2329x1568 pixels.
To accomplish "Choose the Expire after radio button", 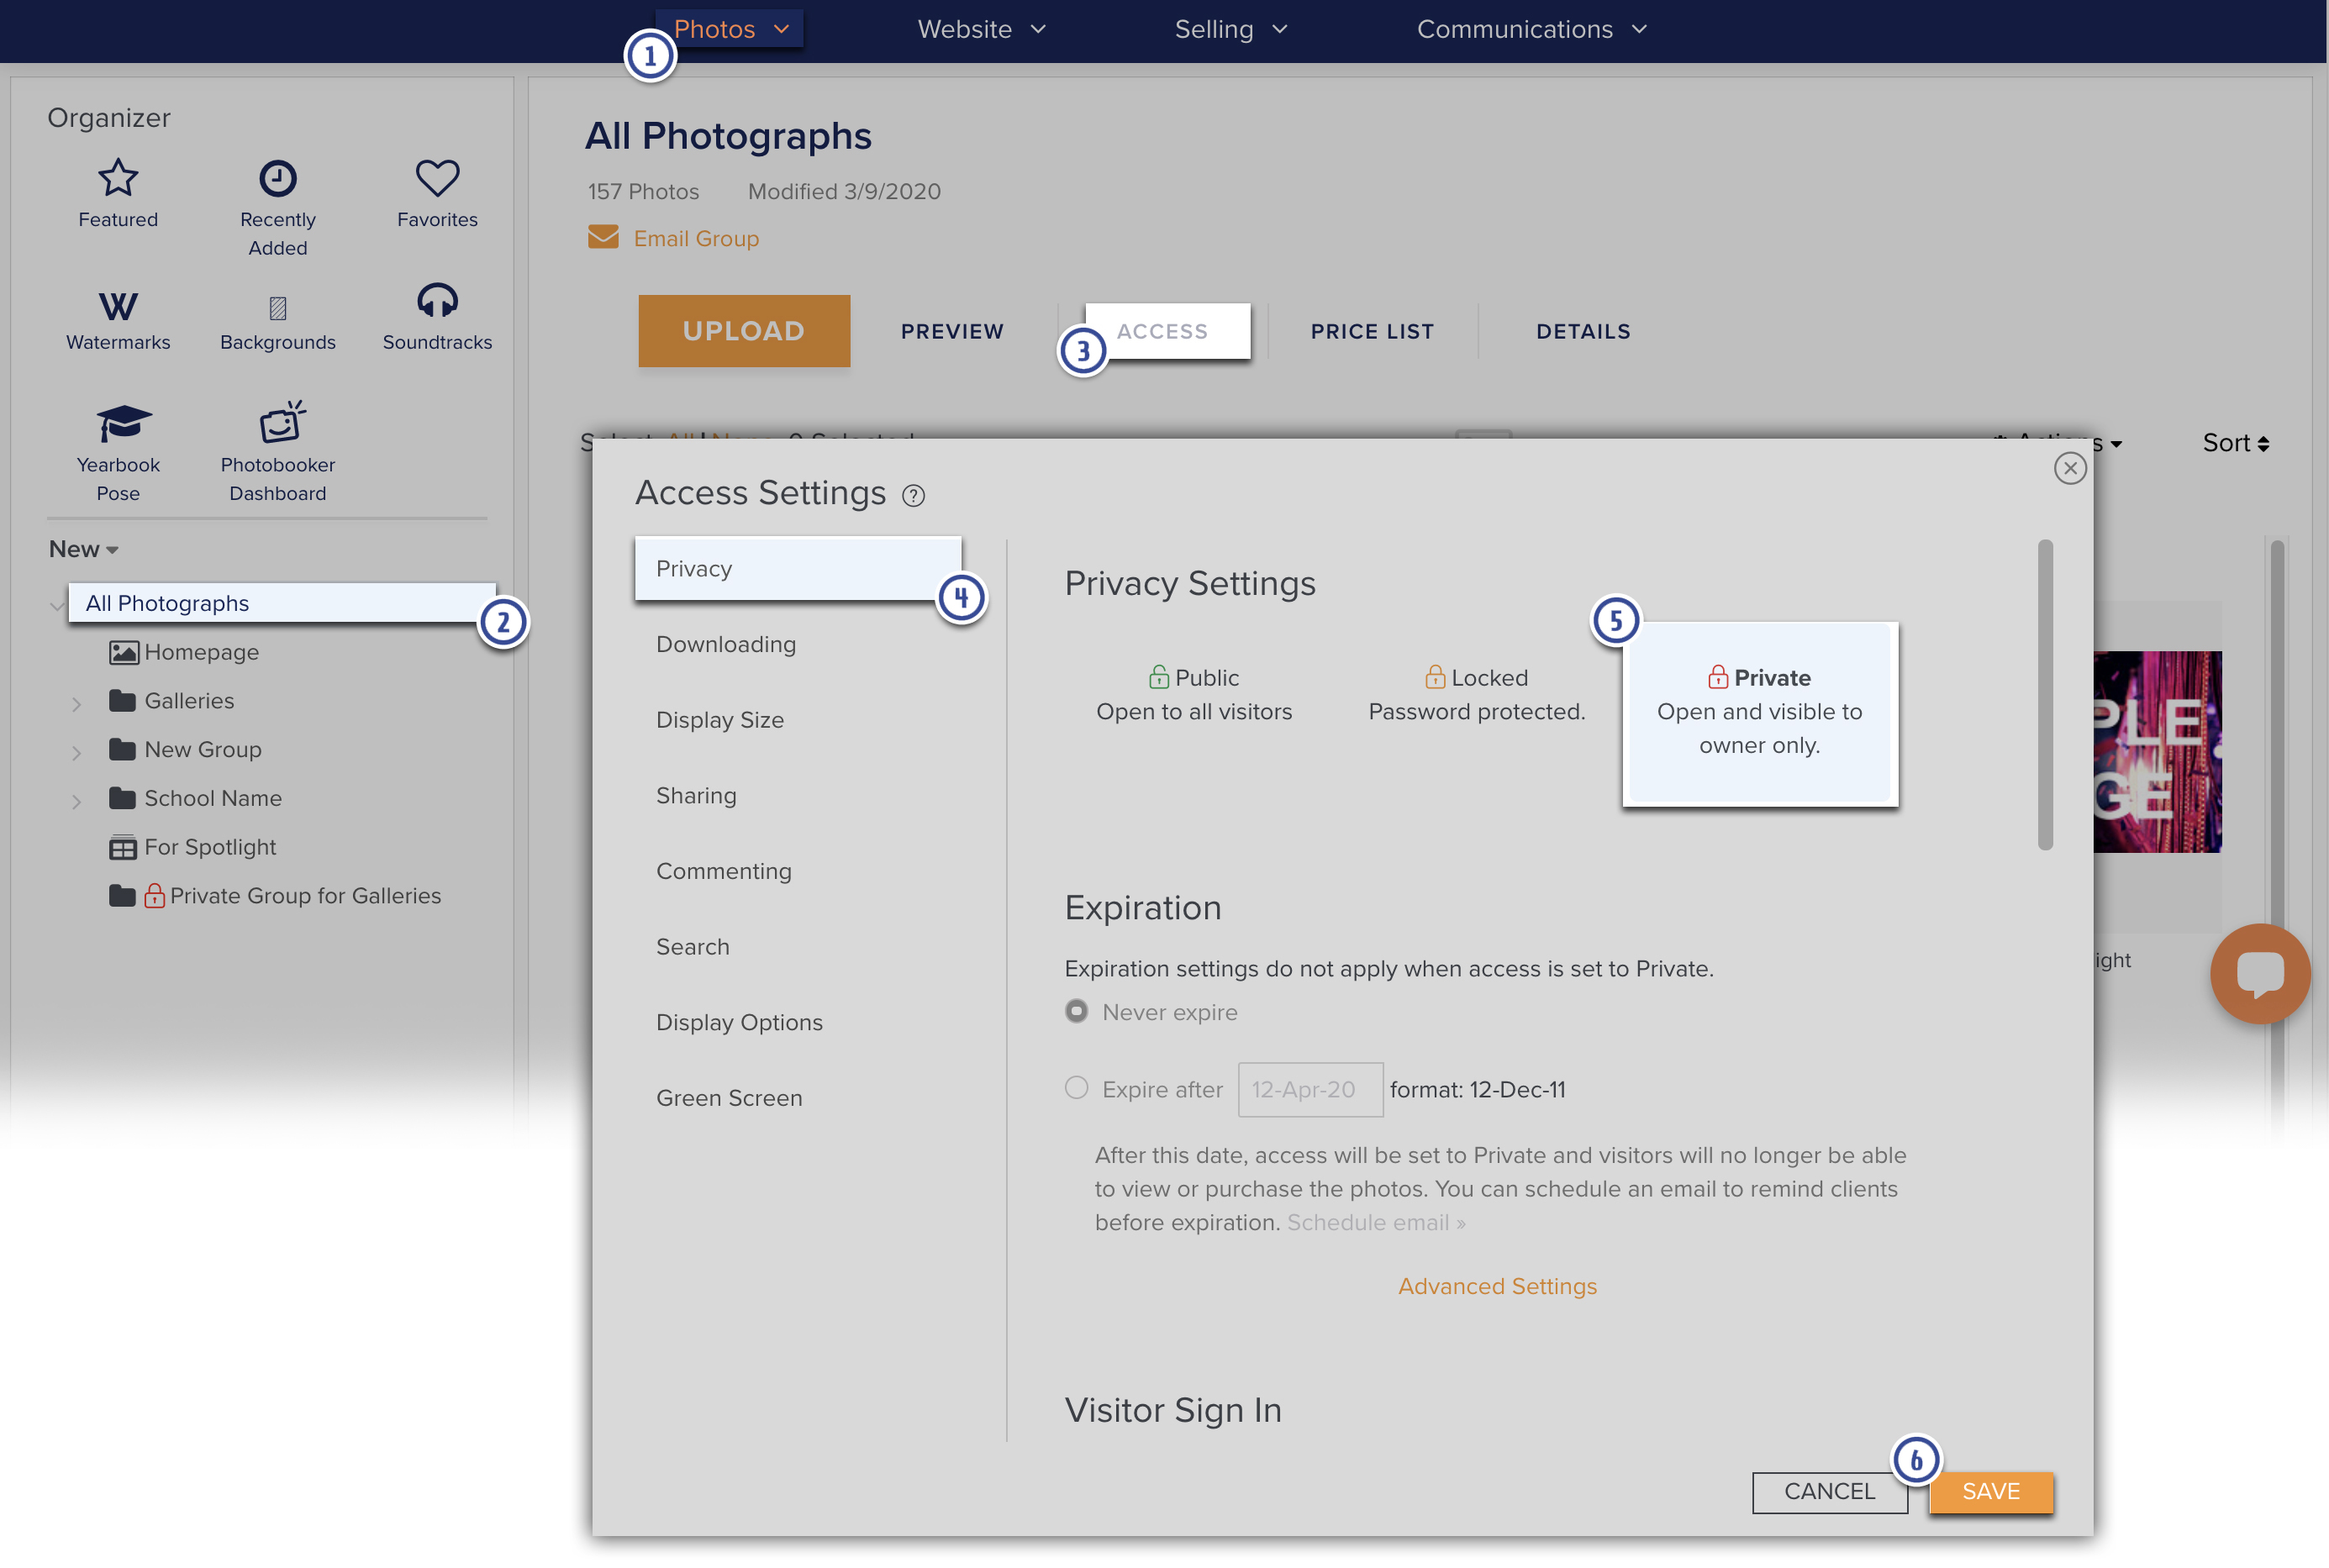I will [x=1076, y=1088].
